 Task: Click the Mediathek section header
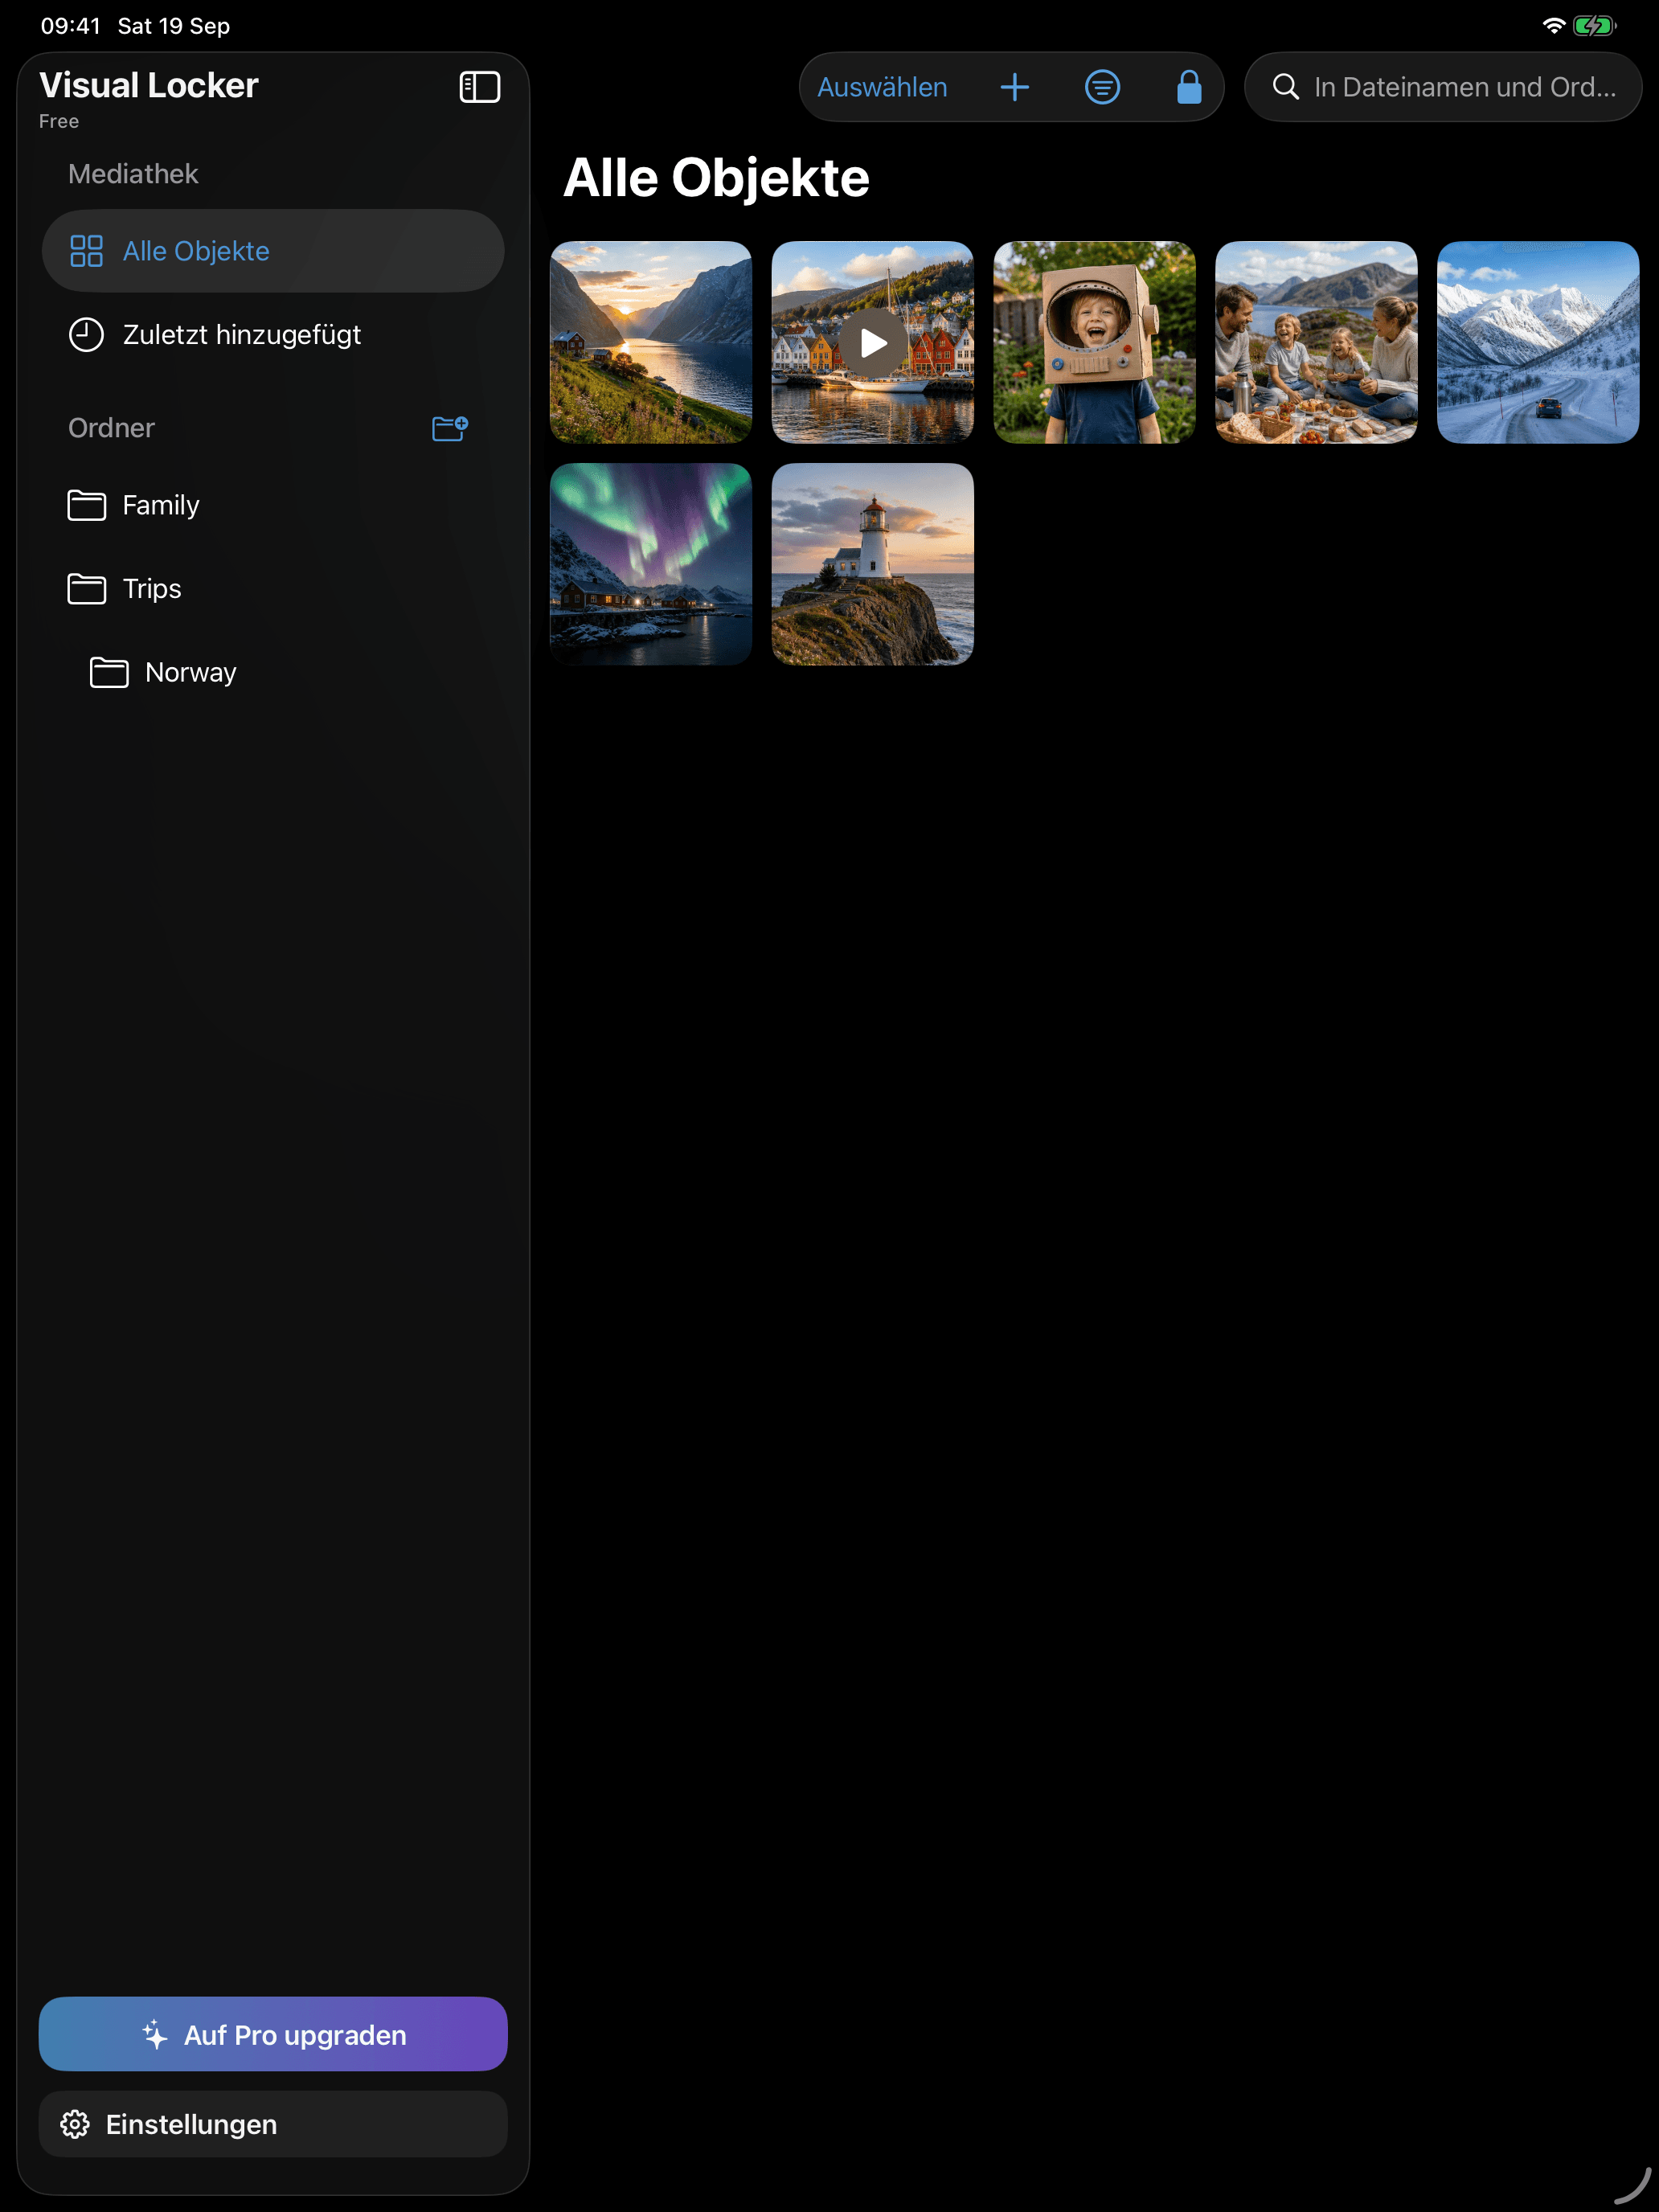click(x=133, y=174)
